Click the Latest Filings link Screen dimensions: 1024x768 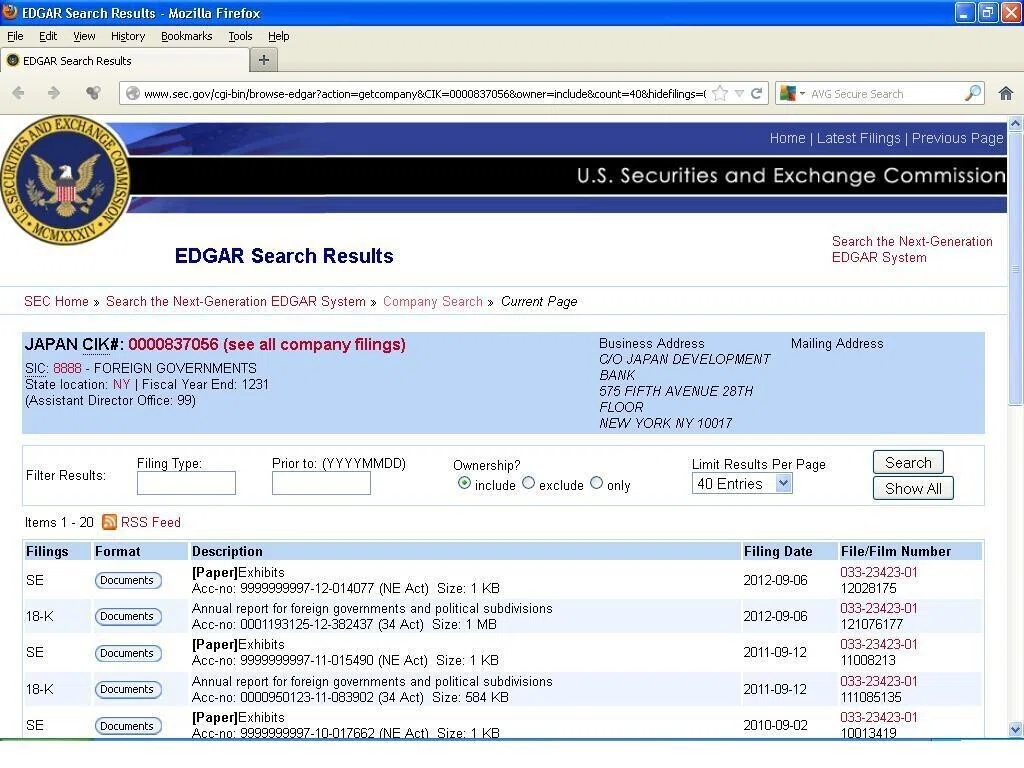coord(858,138)
